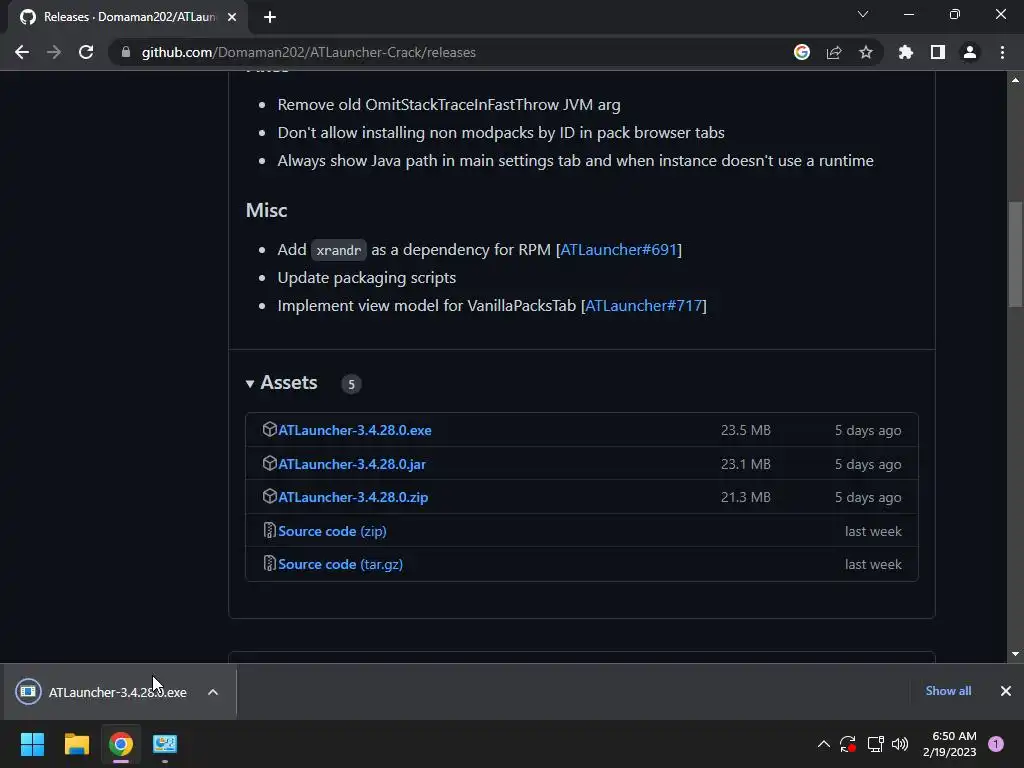The image size is (1024, 768).
Task: Open Chrome extensions puzzle icon
Action: (906, 52)
